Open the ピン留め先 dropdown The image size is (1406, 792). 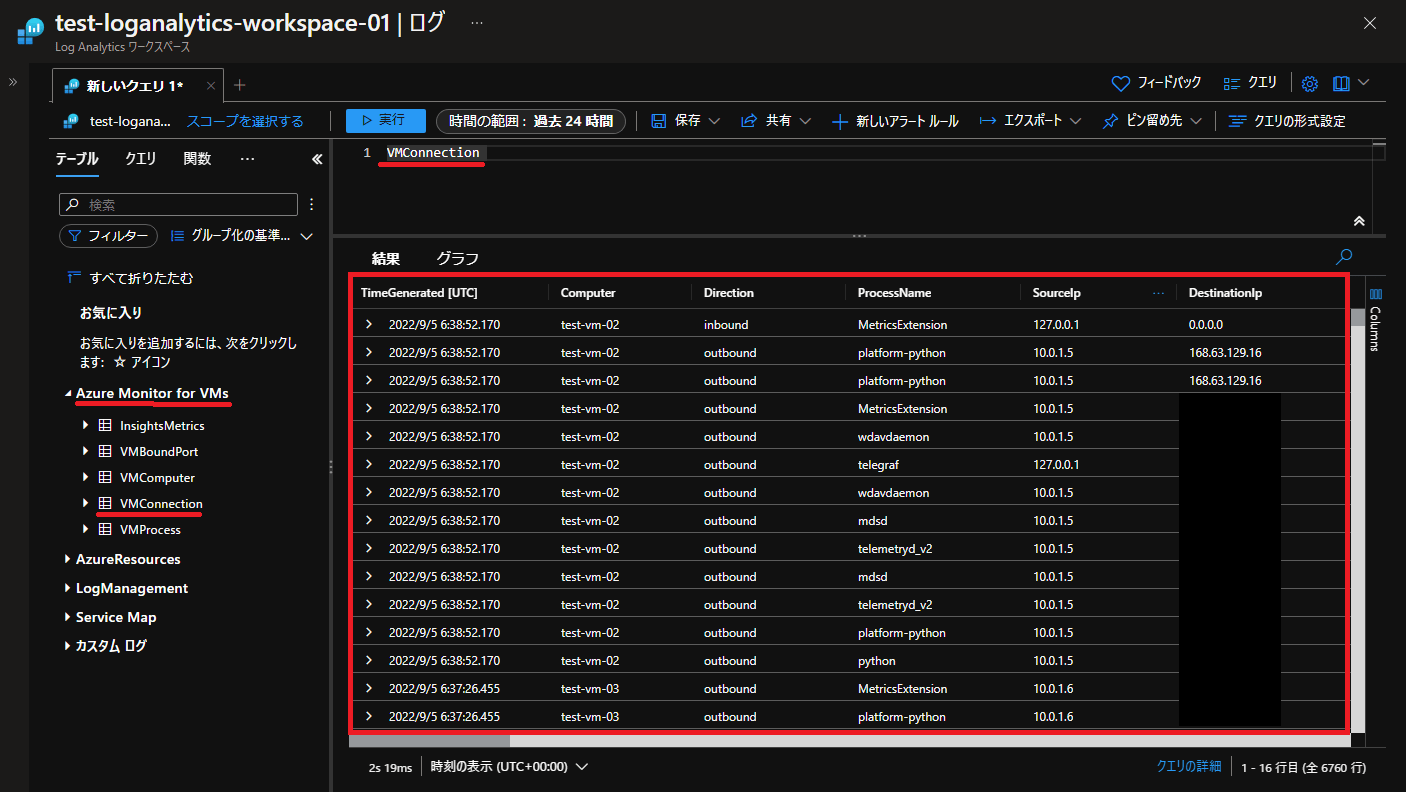tap(1152, 121)
